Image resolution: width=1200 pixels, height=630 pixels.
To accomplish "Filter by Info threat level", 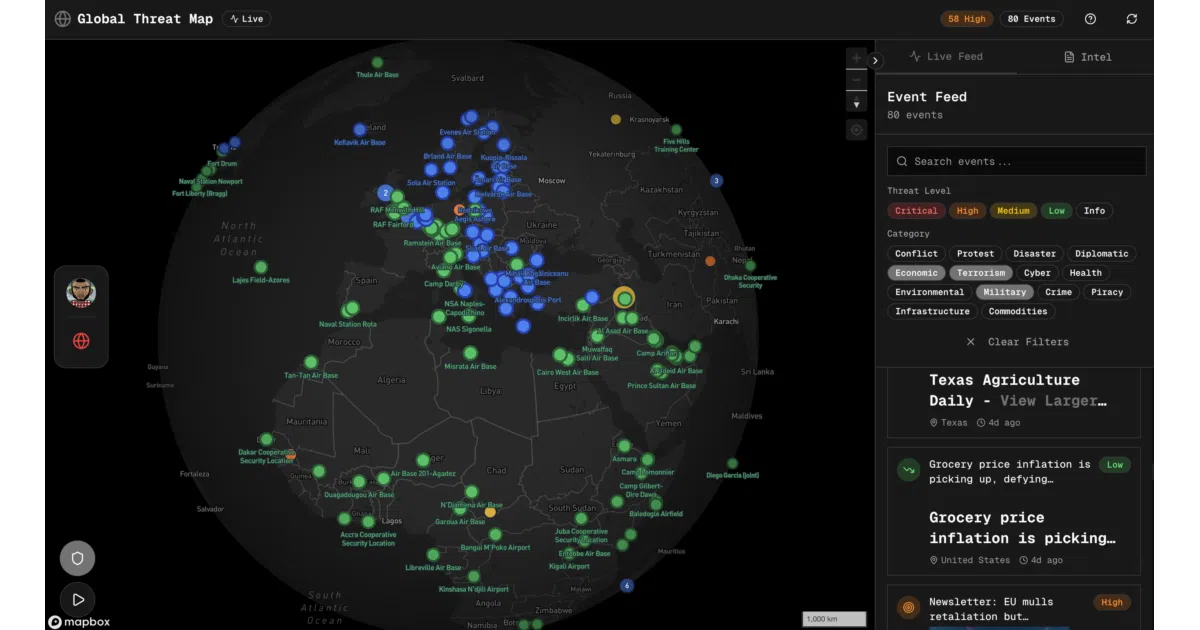I will pos(1094,211).
